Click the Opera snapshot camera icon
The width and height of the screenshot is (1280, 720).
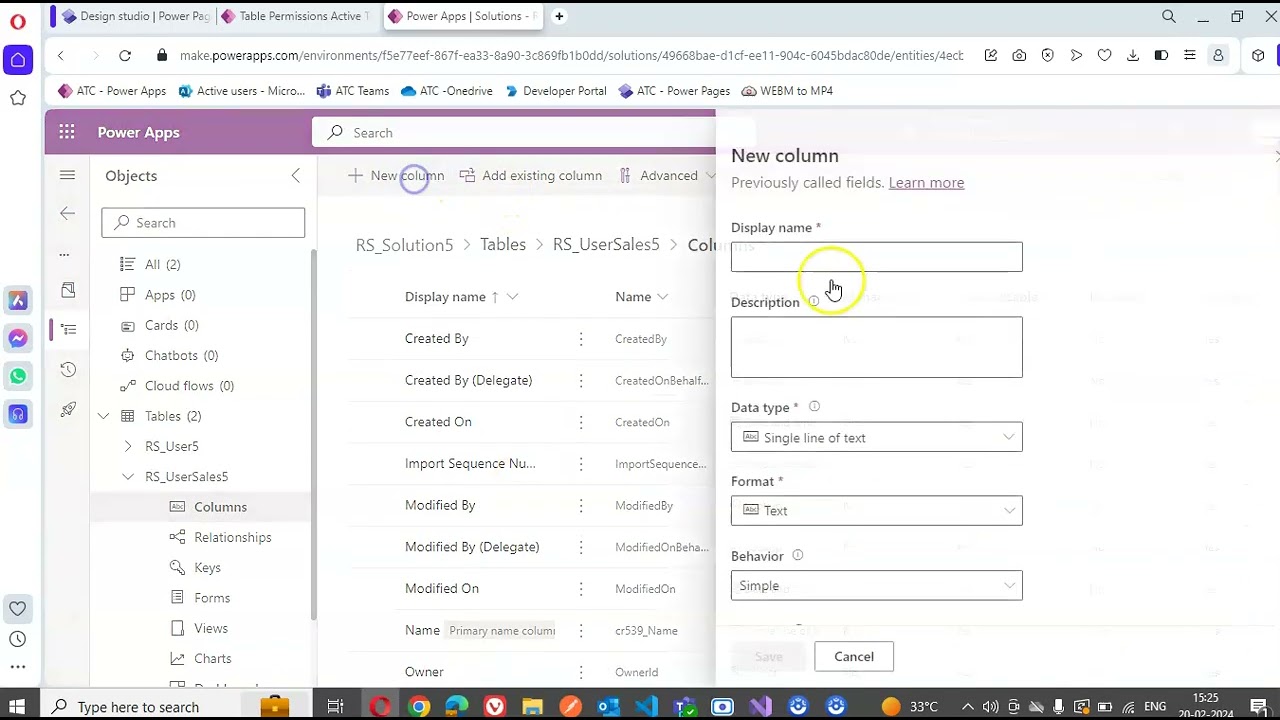(1019, 56)
